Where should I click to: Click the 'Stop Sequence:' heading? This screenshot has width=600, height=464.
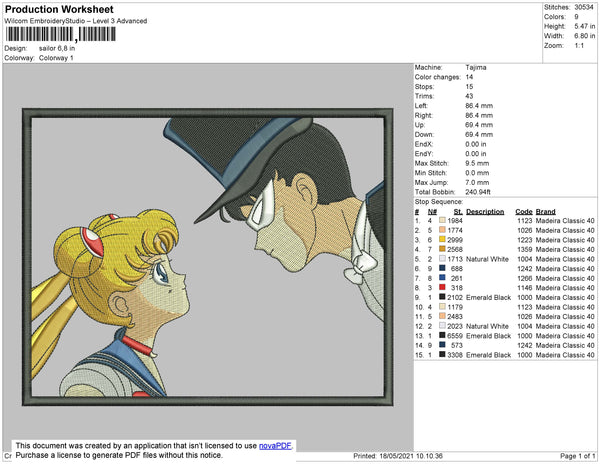(439, 202)
